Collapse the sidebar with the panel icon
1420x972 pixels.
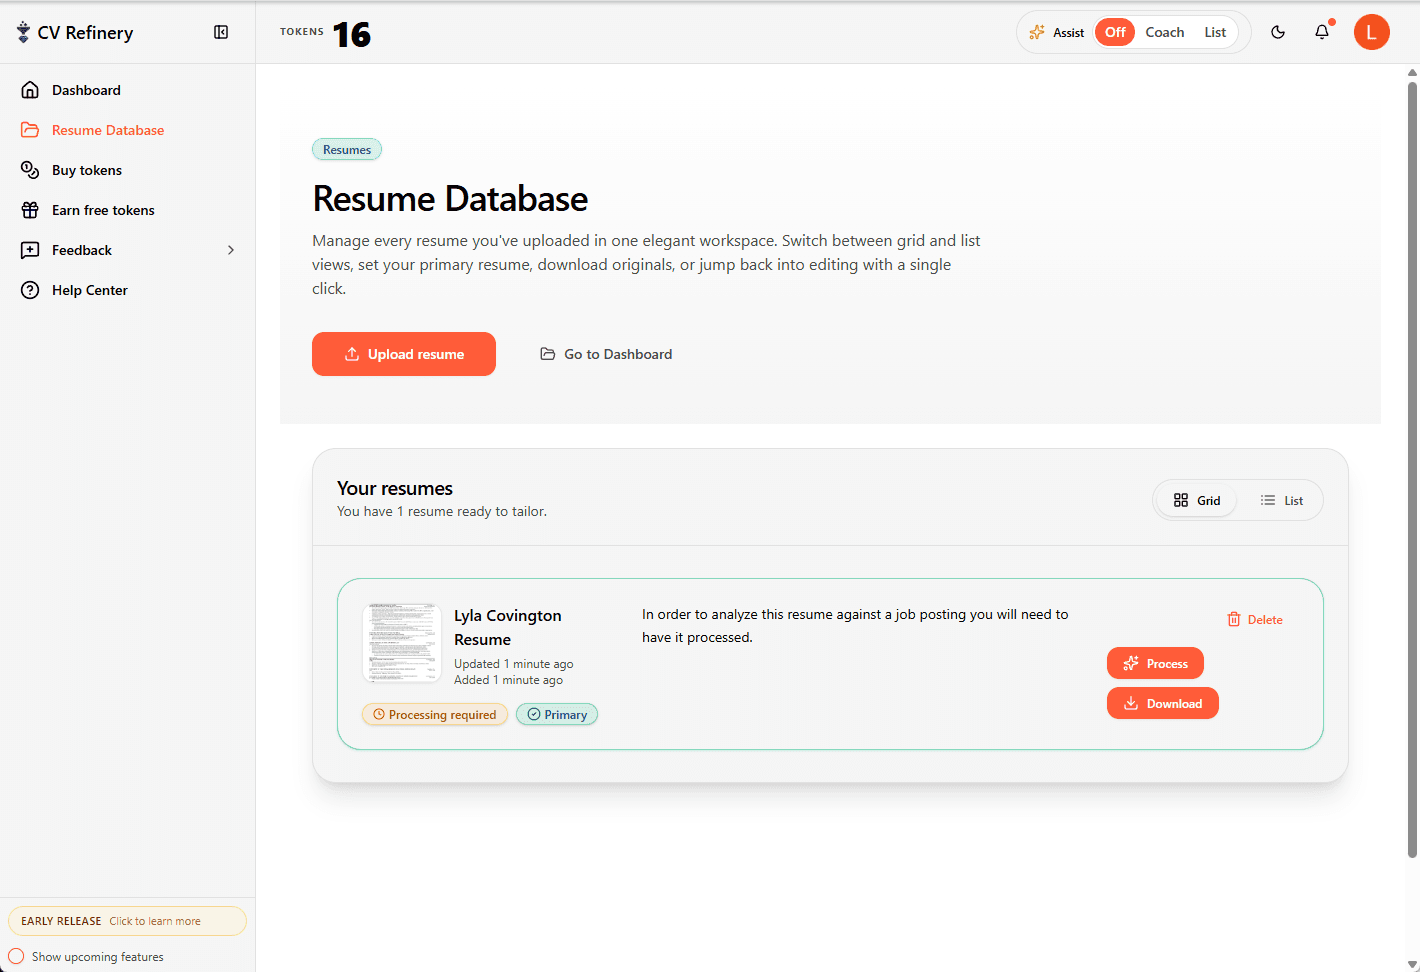coord(220,31)
